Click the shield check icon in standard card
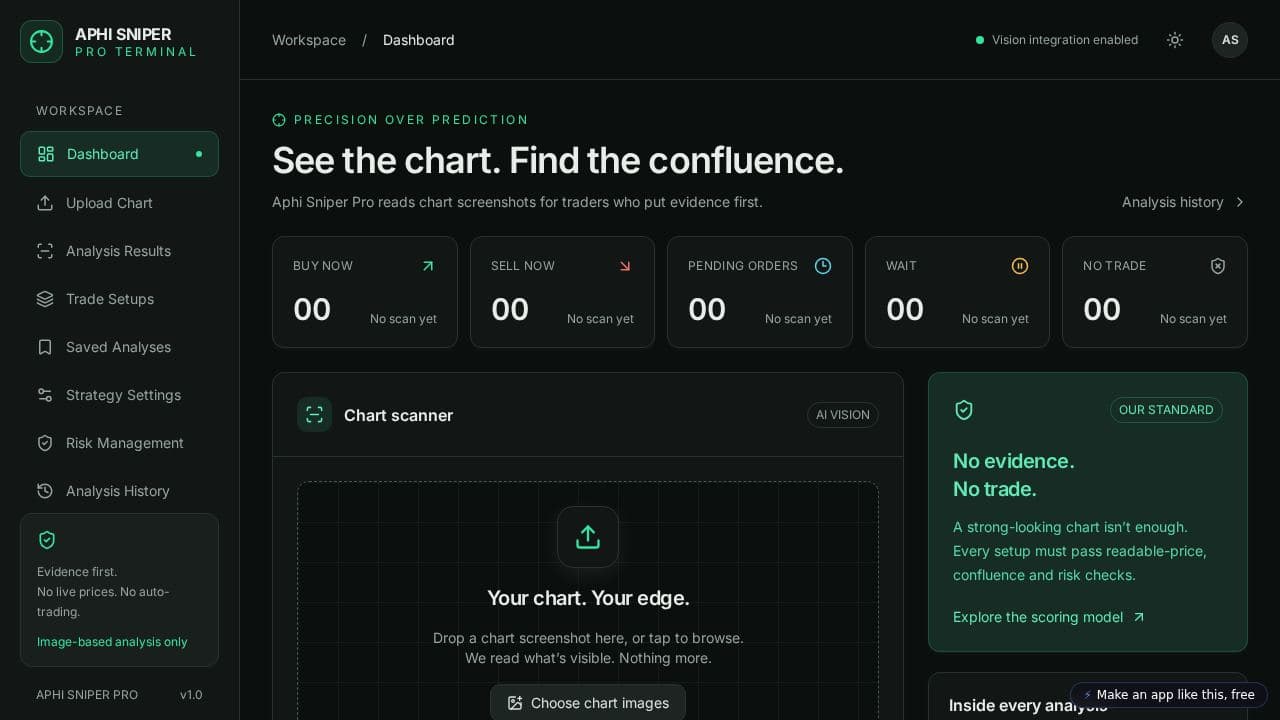The image size is (1280, 720). click(964, 410)
